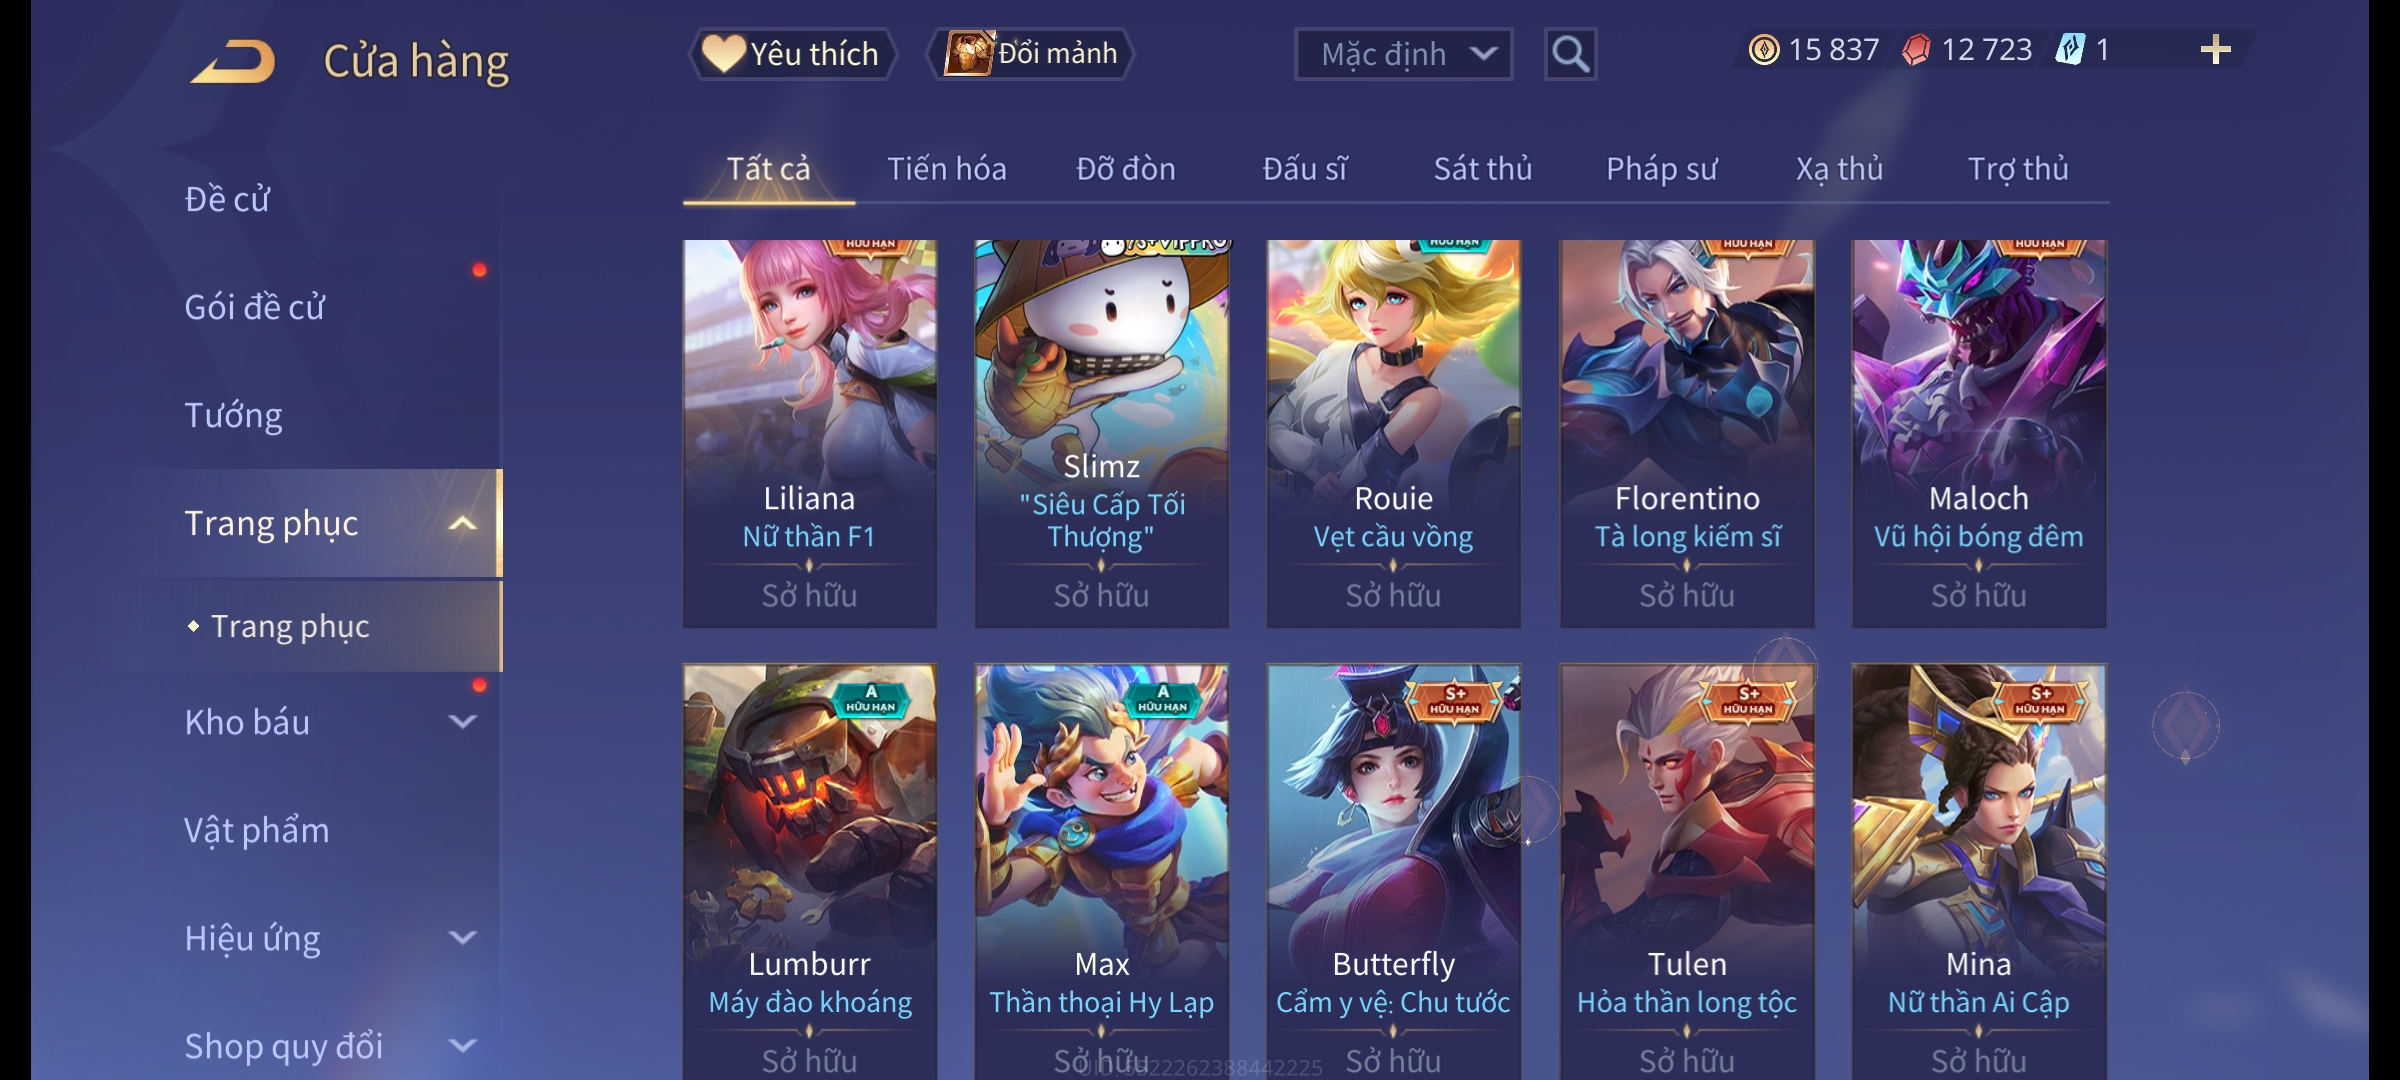Image resolution: width=2400 pixels, height=1080 pixels.
Task: Select Florentino Tà long kiếm sĩ card
Action: click(x=1687, y=434)
